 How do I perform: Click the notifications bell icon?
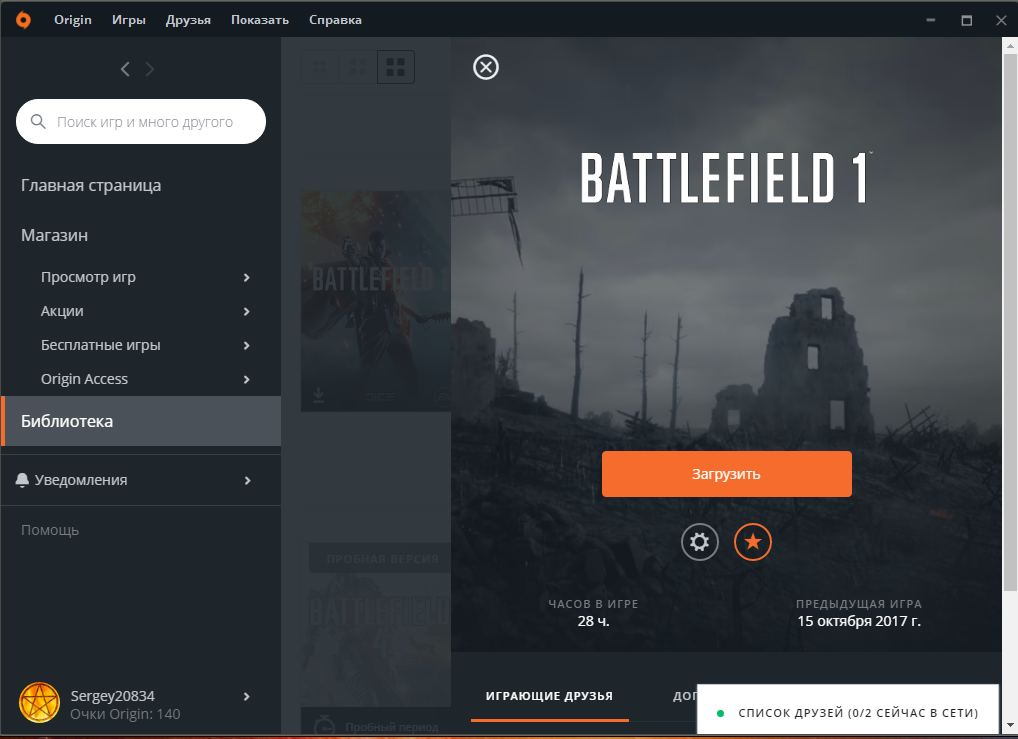(x=22, y=480)
